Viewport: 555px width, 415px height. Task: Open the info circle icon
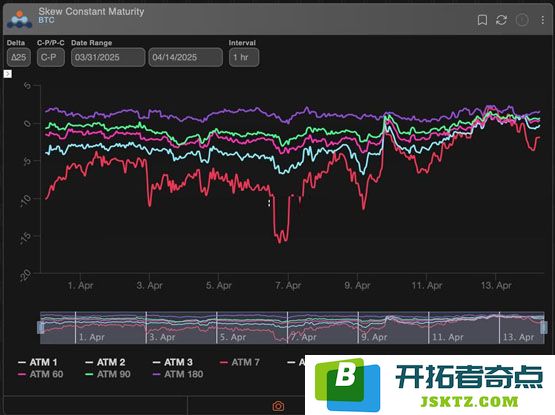coord(522,20)
